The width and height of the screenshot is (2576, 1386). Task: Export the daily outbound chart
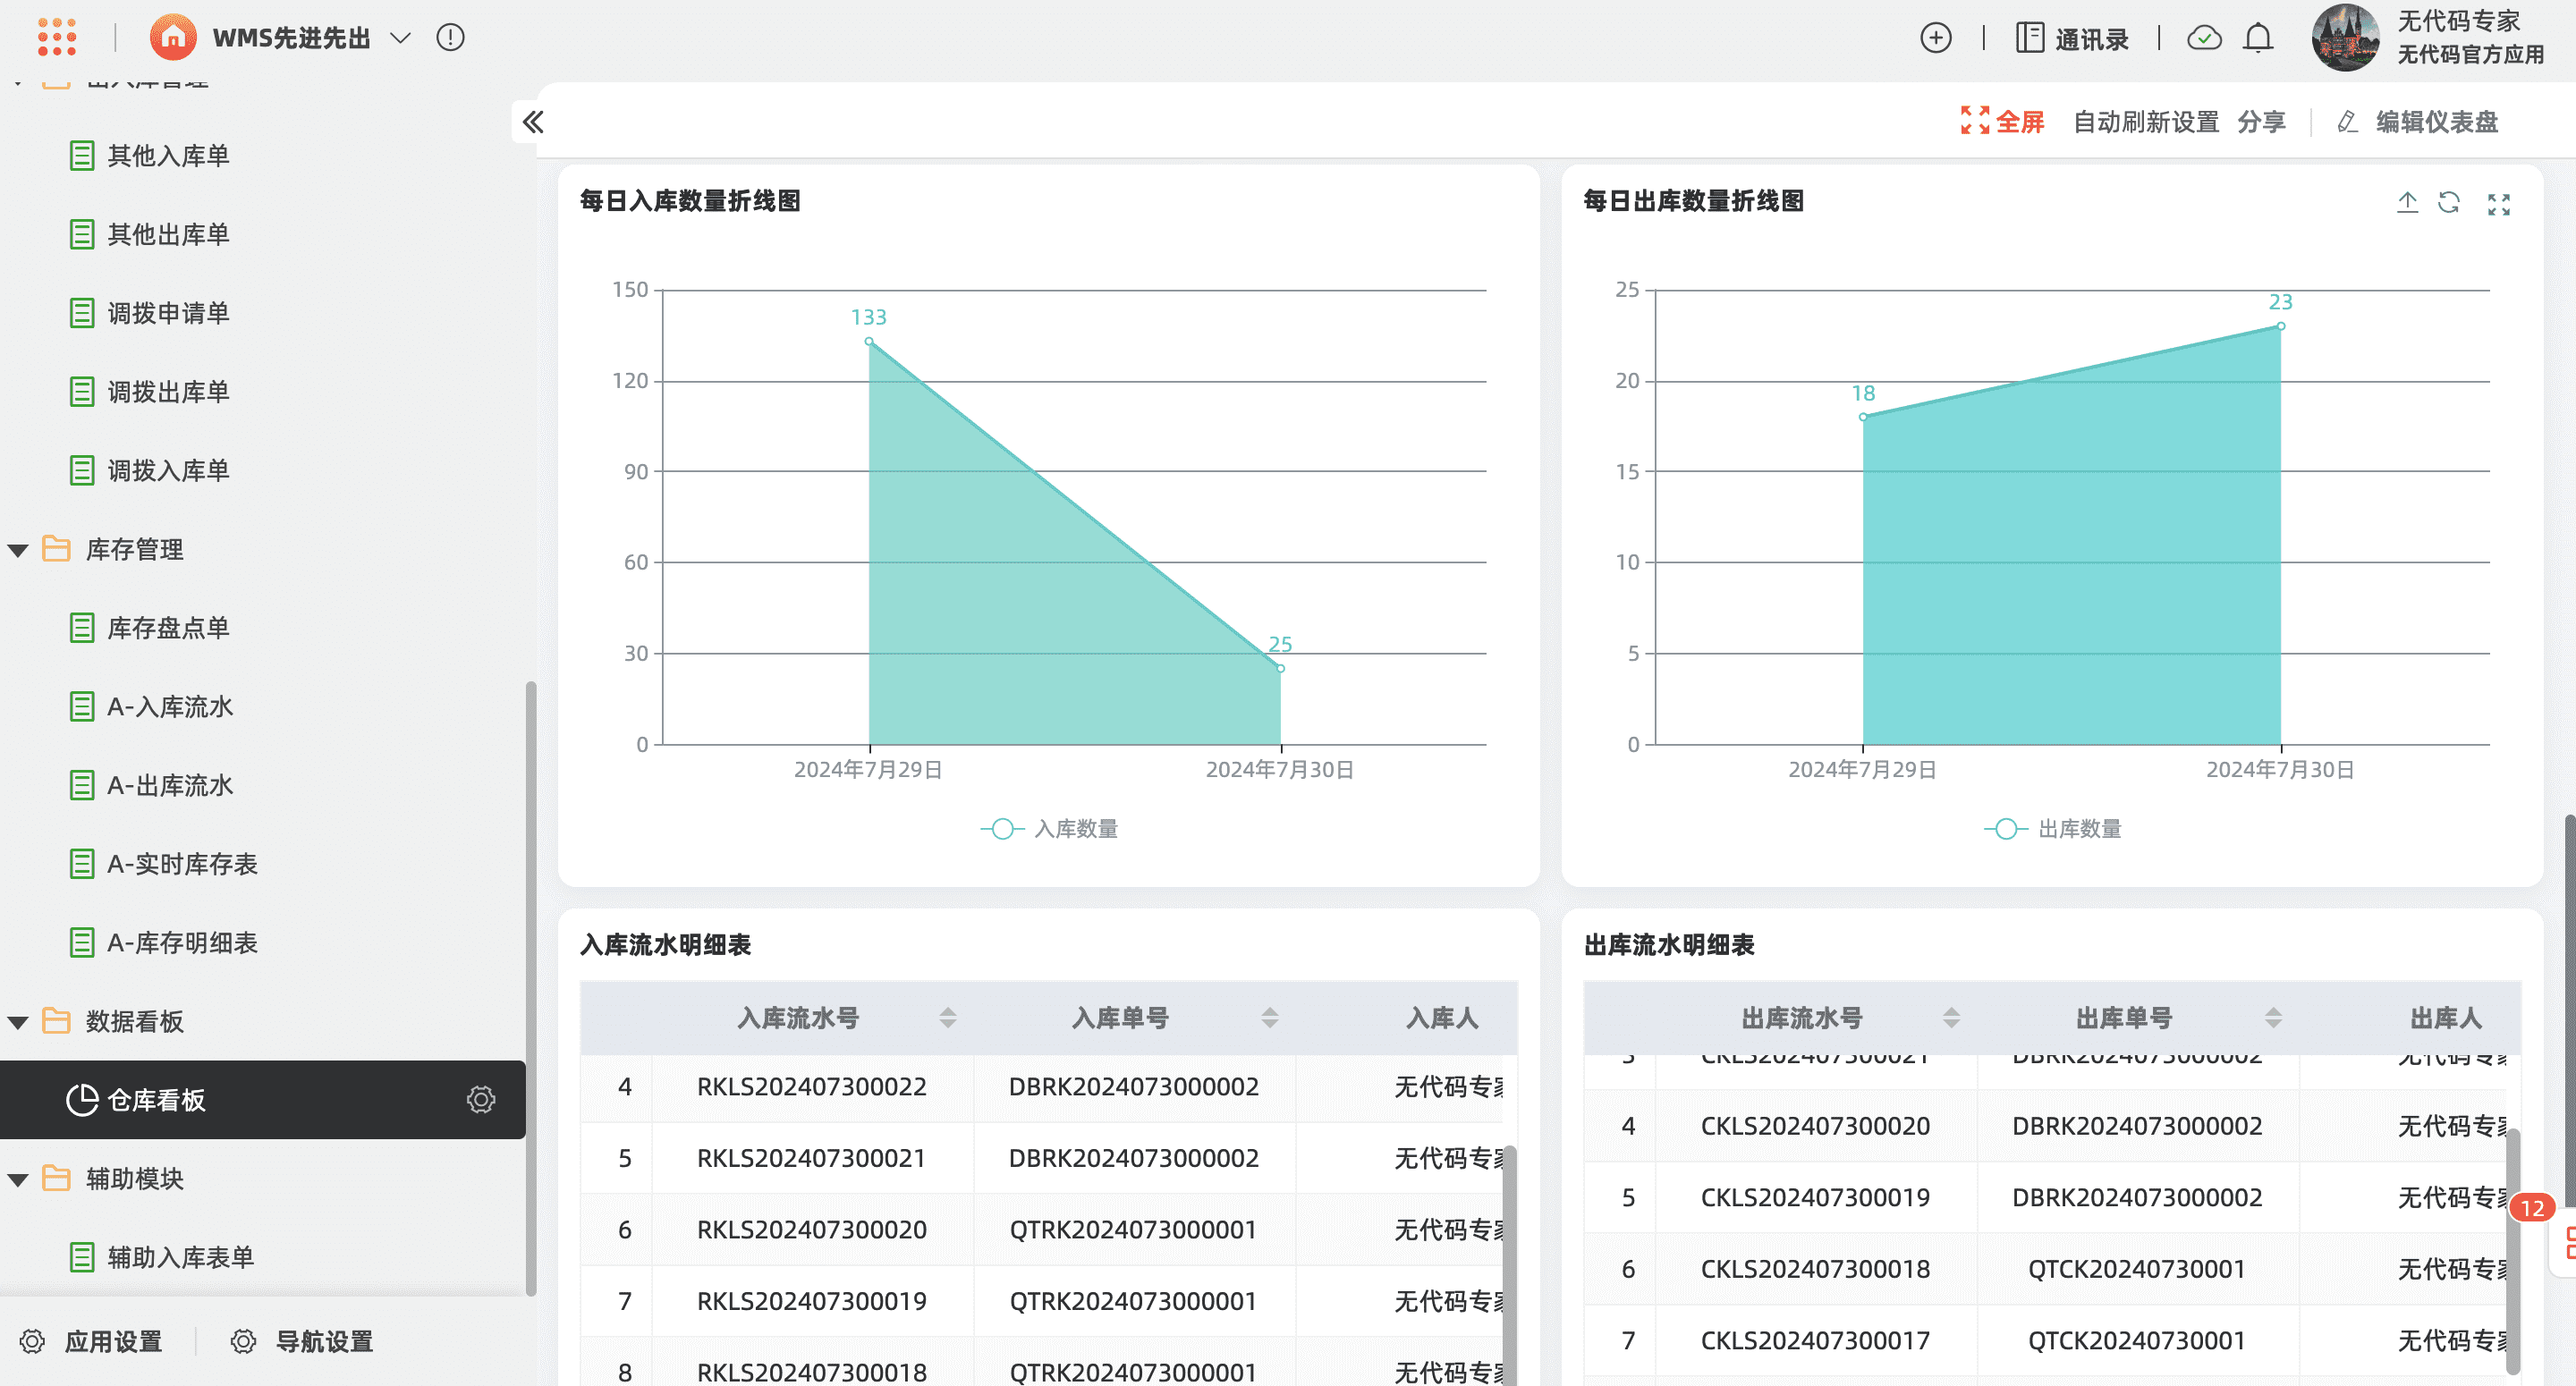[2407, 203]
